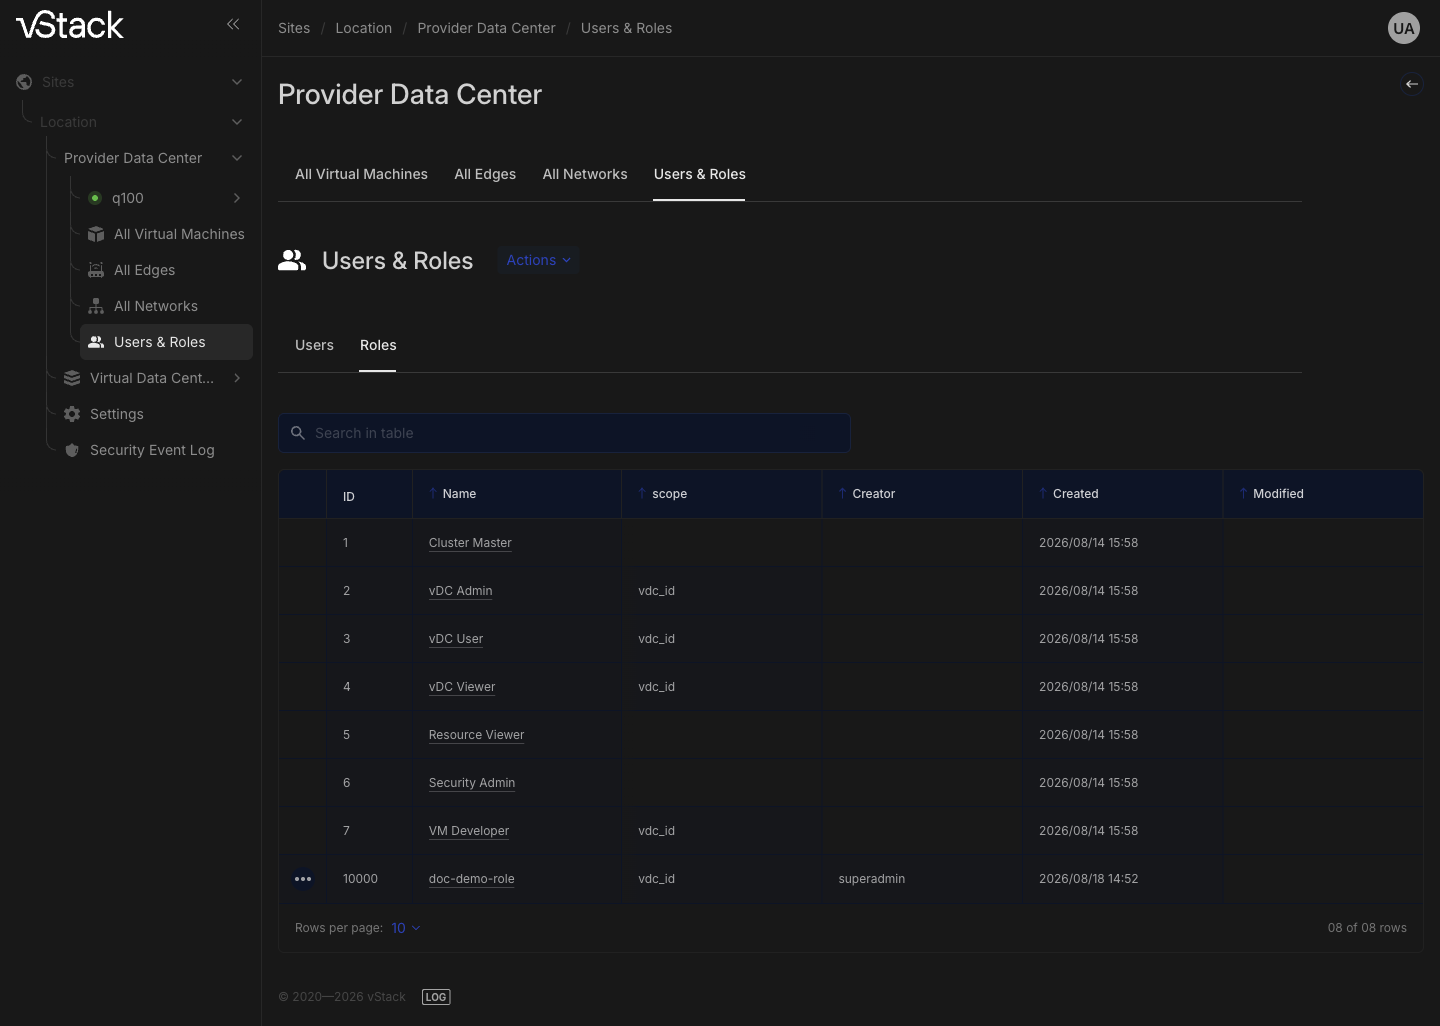Sort by Creator column arrow
Image resolution: width=1440 pixels, height=1026 pixels.
coord(842,493)
